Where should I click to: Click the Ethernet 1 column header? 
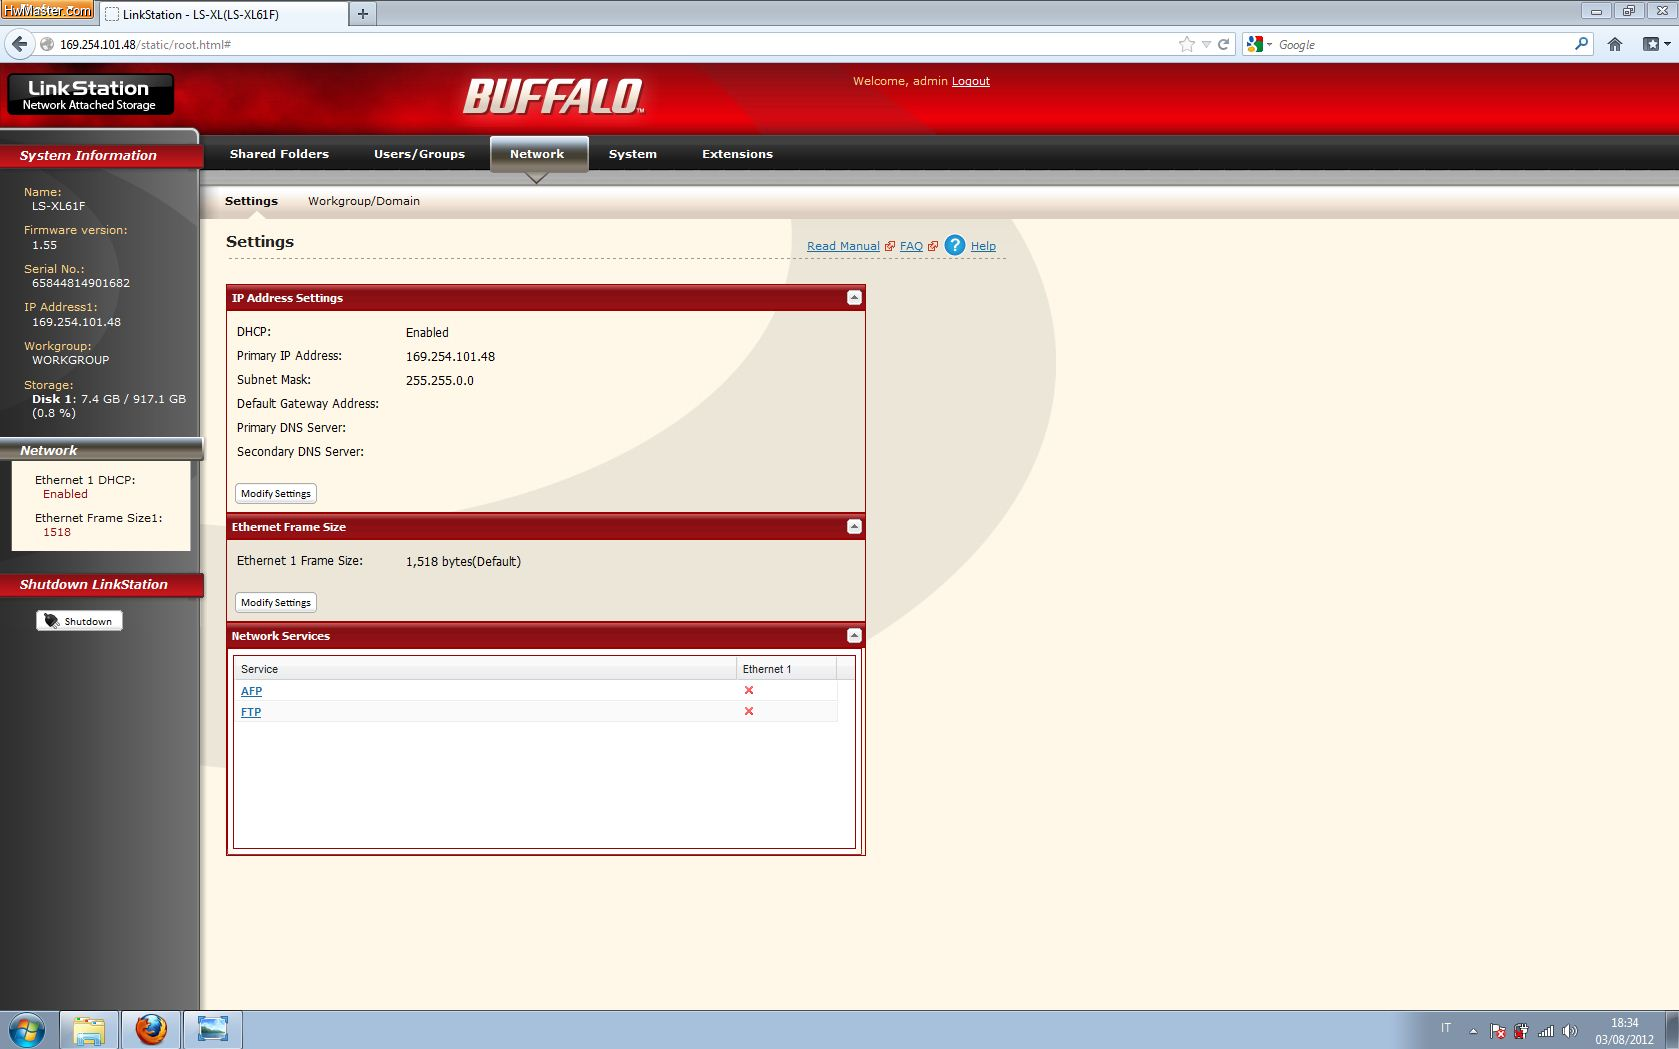tap(786, 669)
